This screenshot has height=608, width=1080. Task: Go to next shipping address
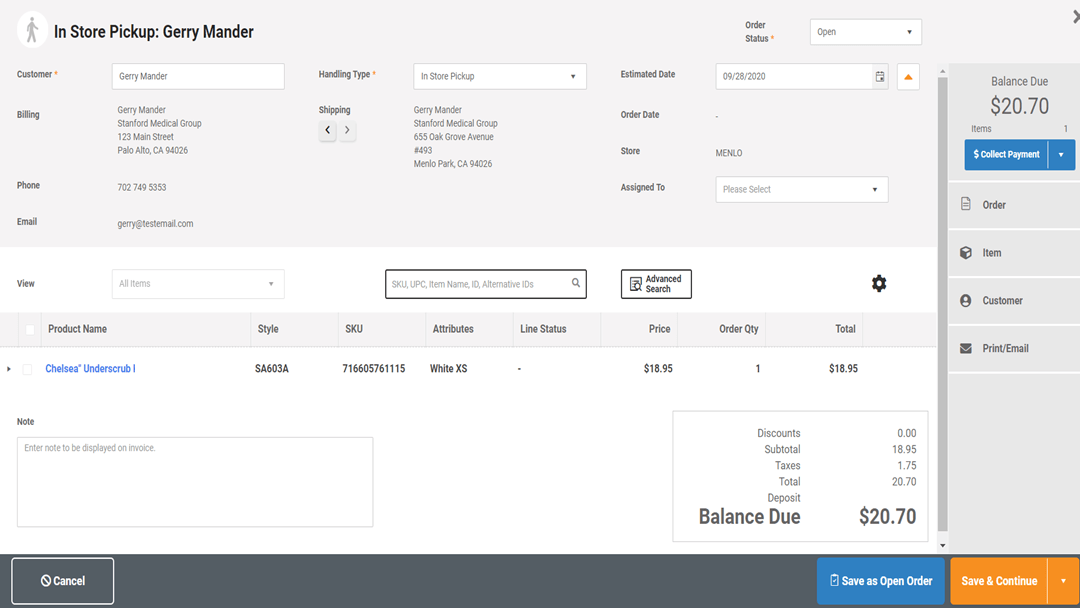[347, 130]
